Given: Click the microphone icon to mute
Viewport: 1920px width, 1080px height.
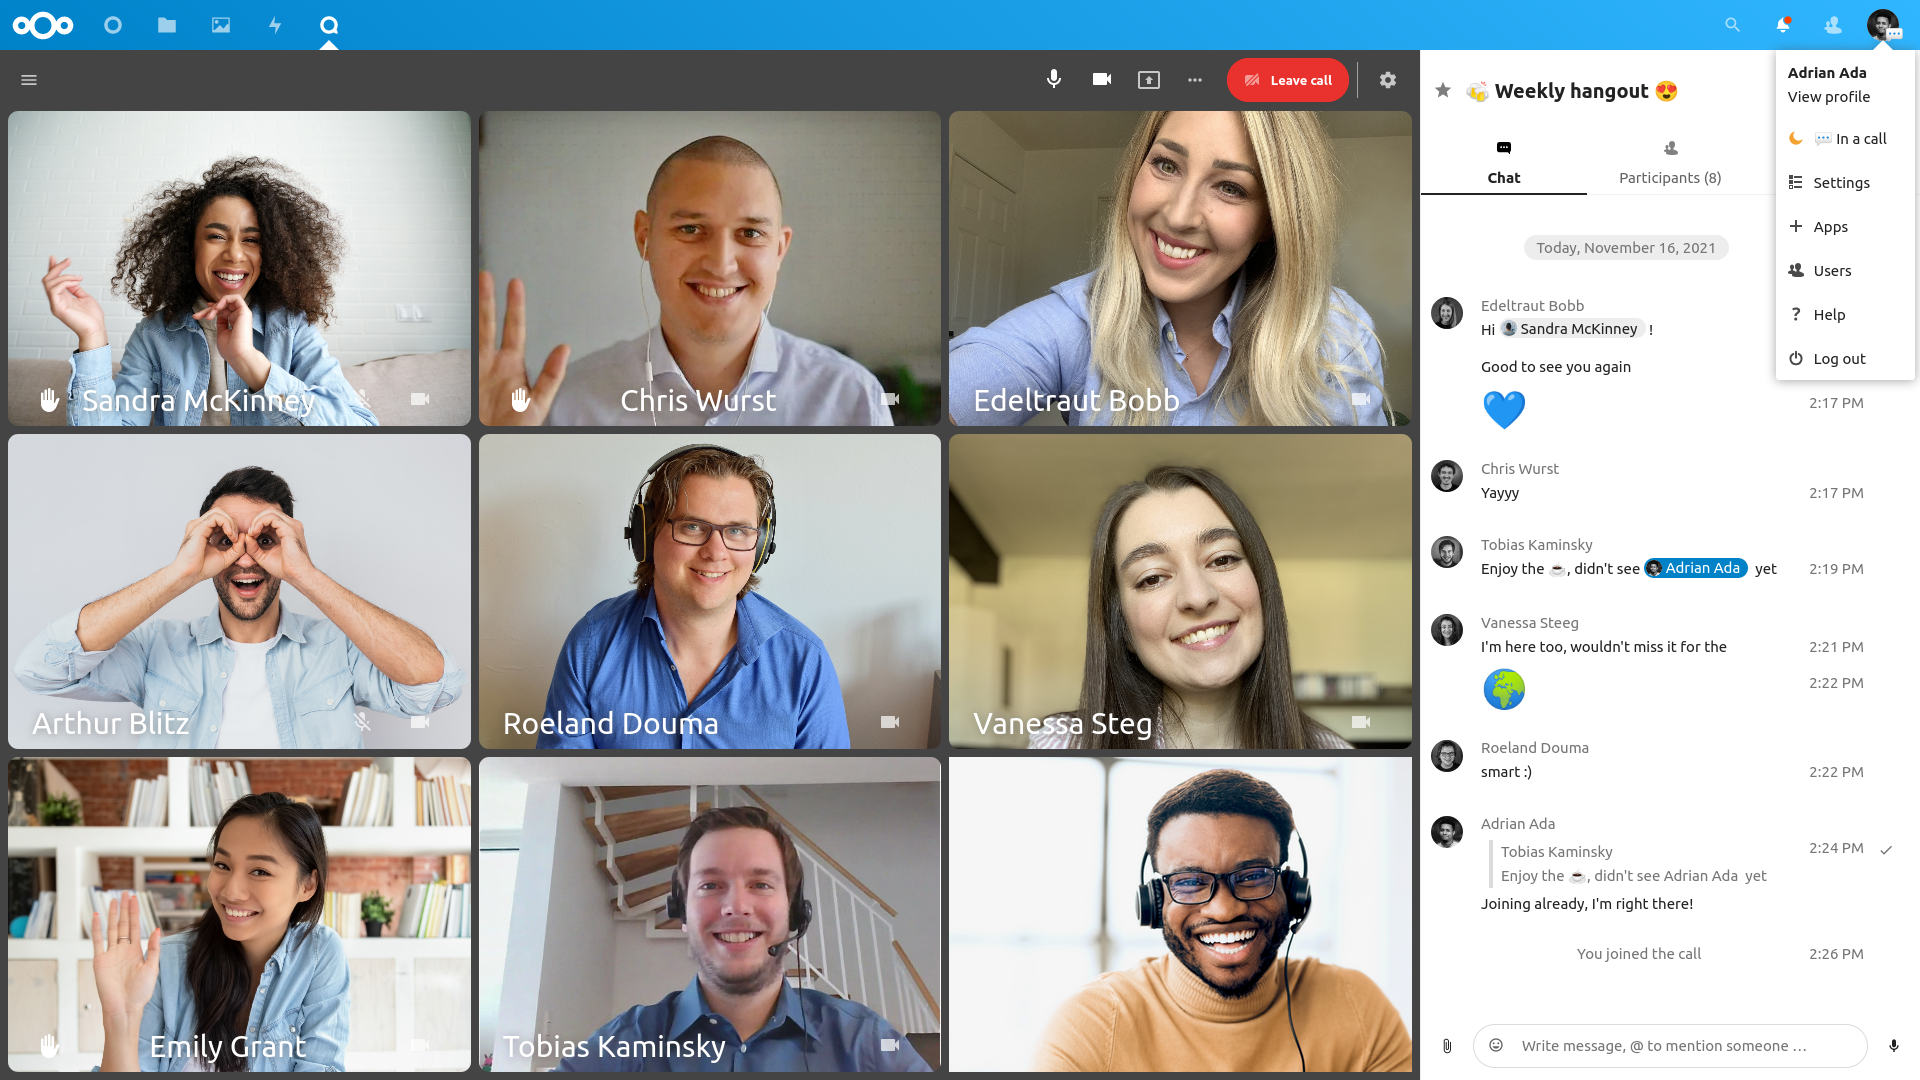Looking at the screenshot, I should click(1052, 79).
